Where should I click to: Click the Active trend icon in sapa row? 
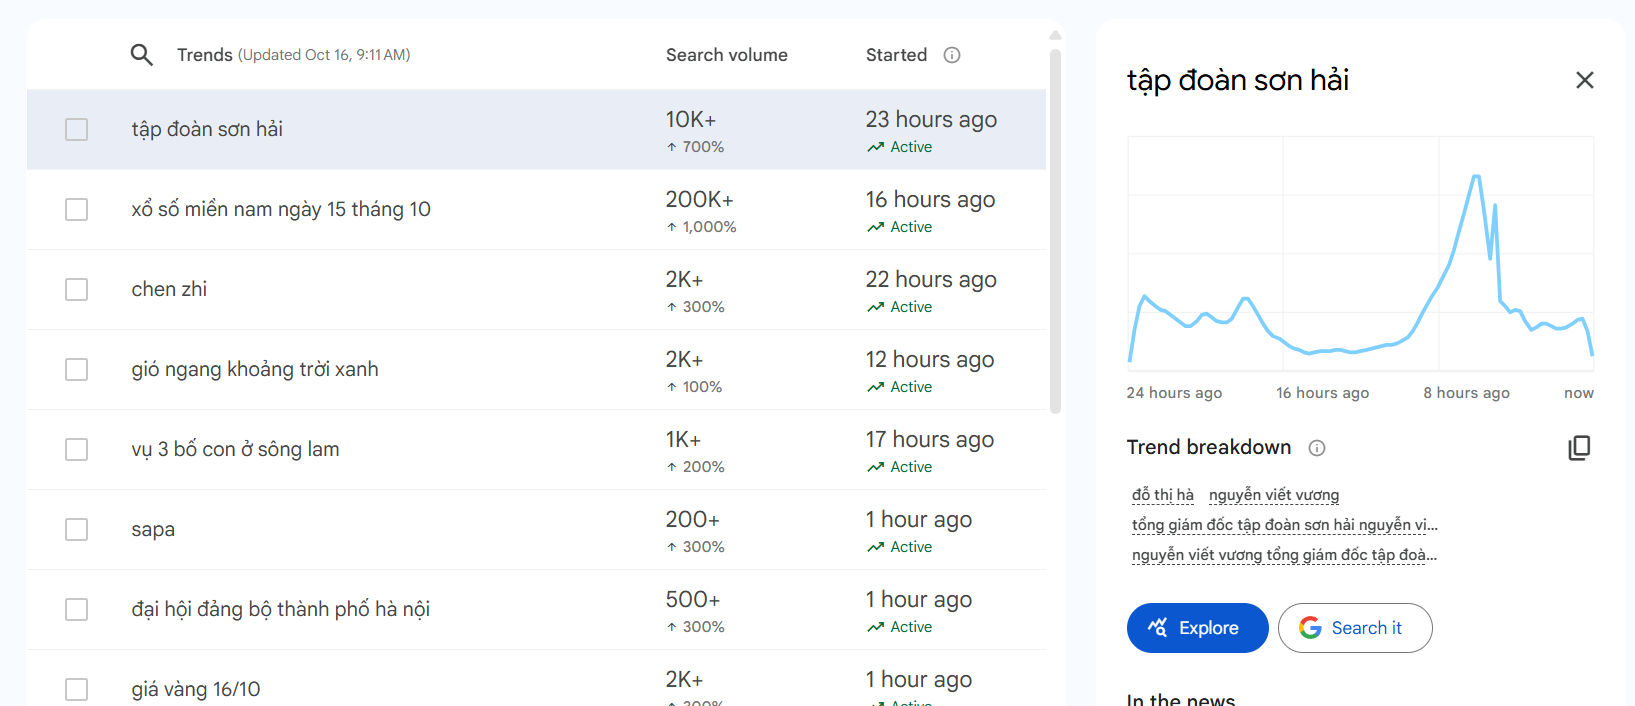(x=876, y=547)
